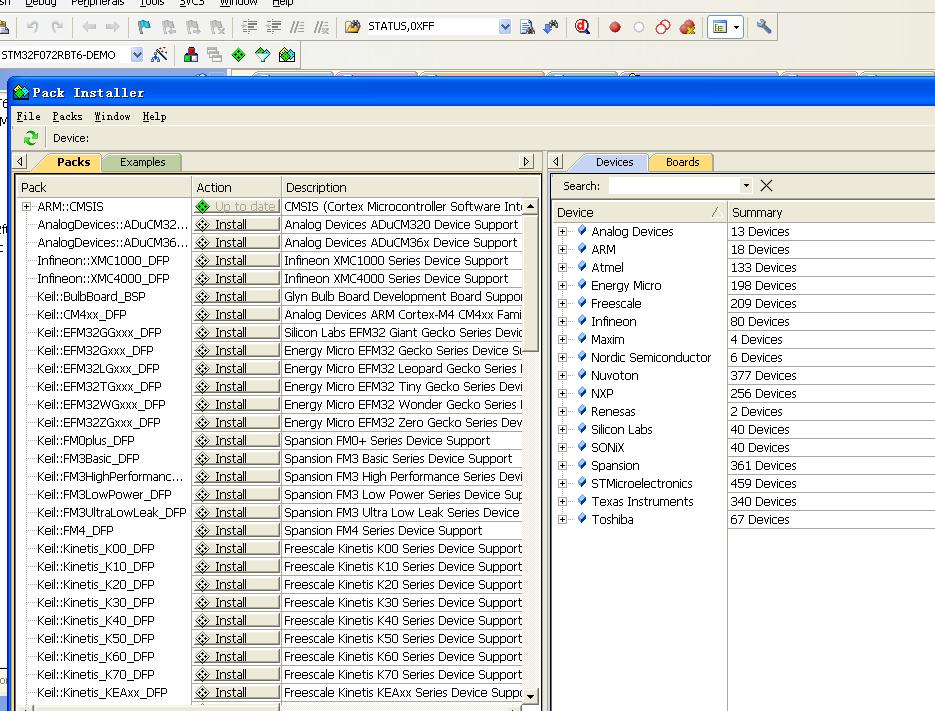Image resolution: width=935 pixels, height=711 pixels.
Task: Select the Devices tab
Action: pos(614,162)
